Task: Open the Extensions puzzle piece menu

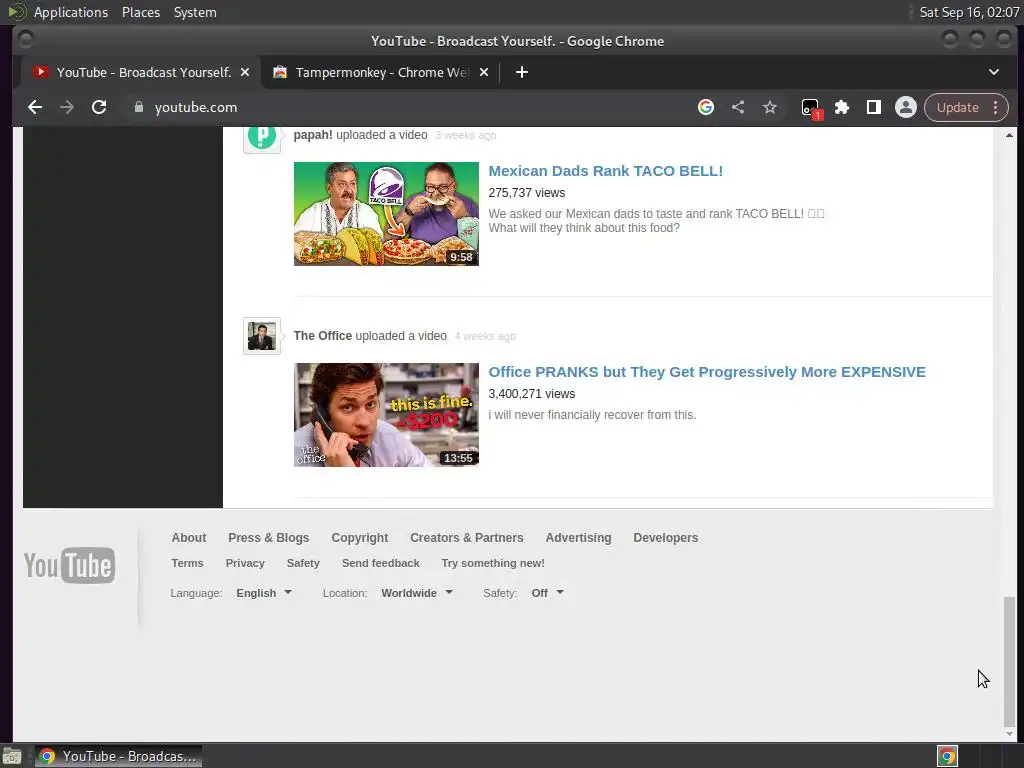Action: 842,107
